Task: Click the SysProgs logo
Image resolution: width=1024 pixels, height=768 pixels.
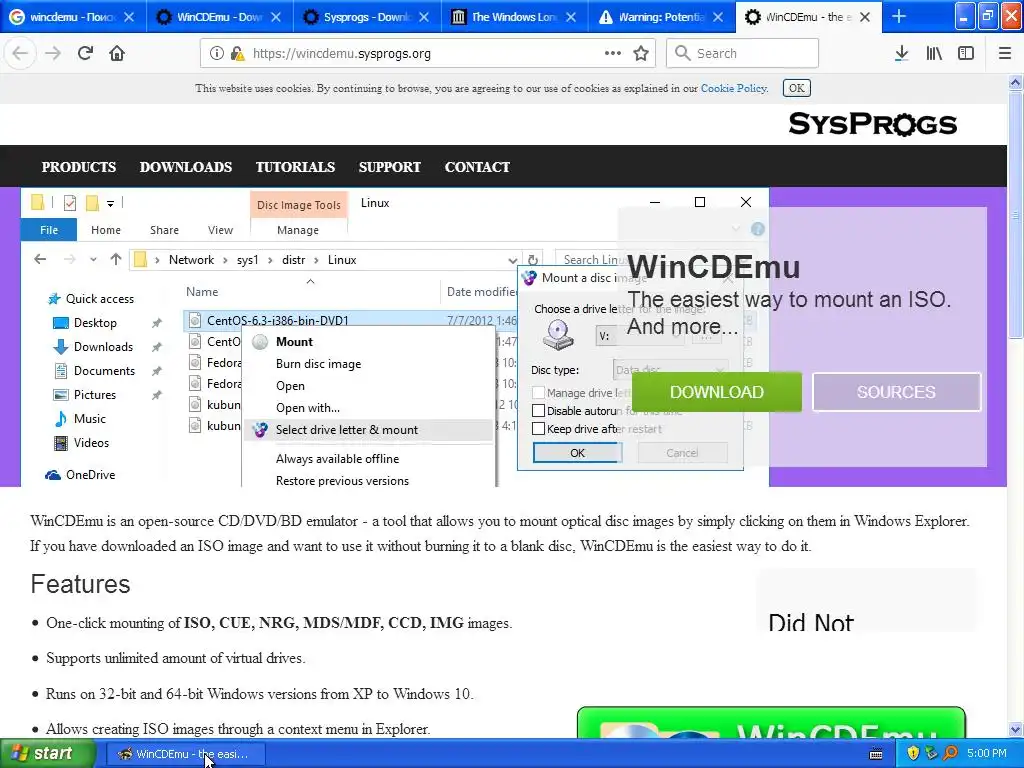Action: click(872, 123)
